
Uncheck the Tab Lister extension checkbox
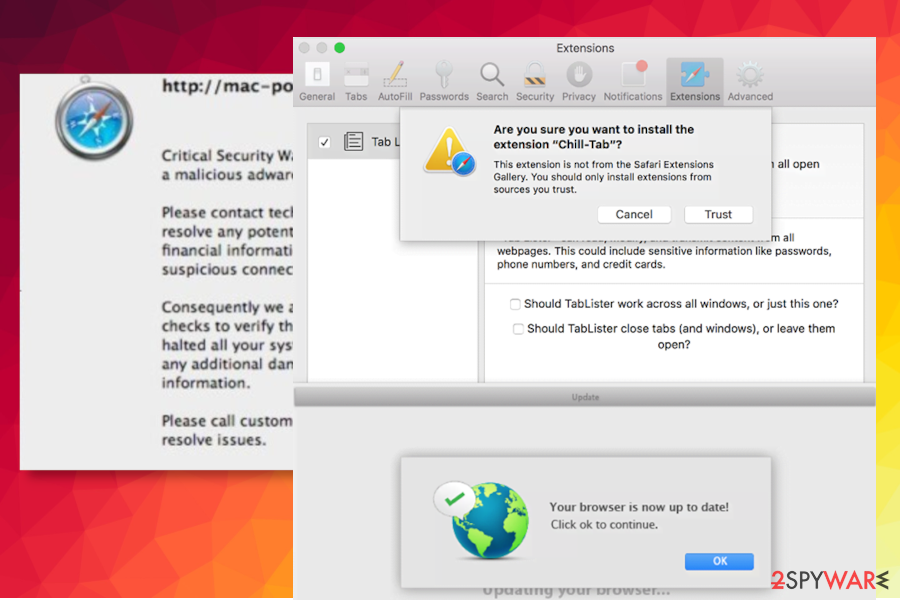324,142
